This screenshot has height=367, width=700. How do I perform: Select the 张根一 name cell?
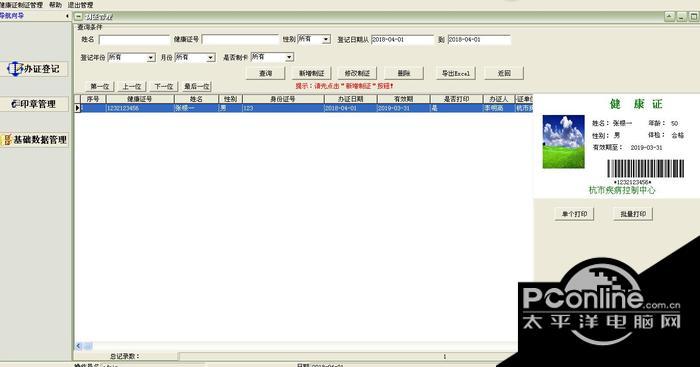(x=196, y=108)
